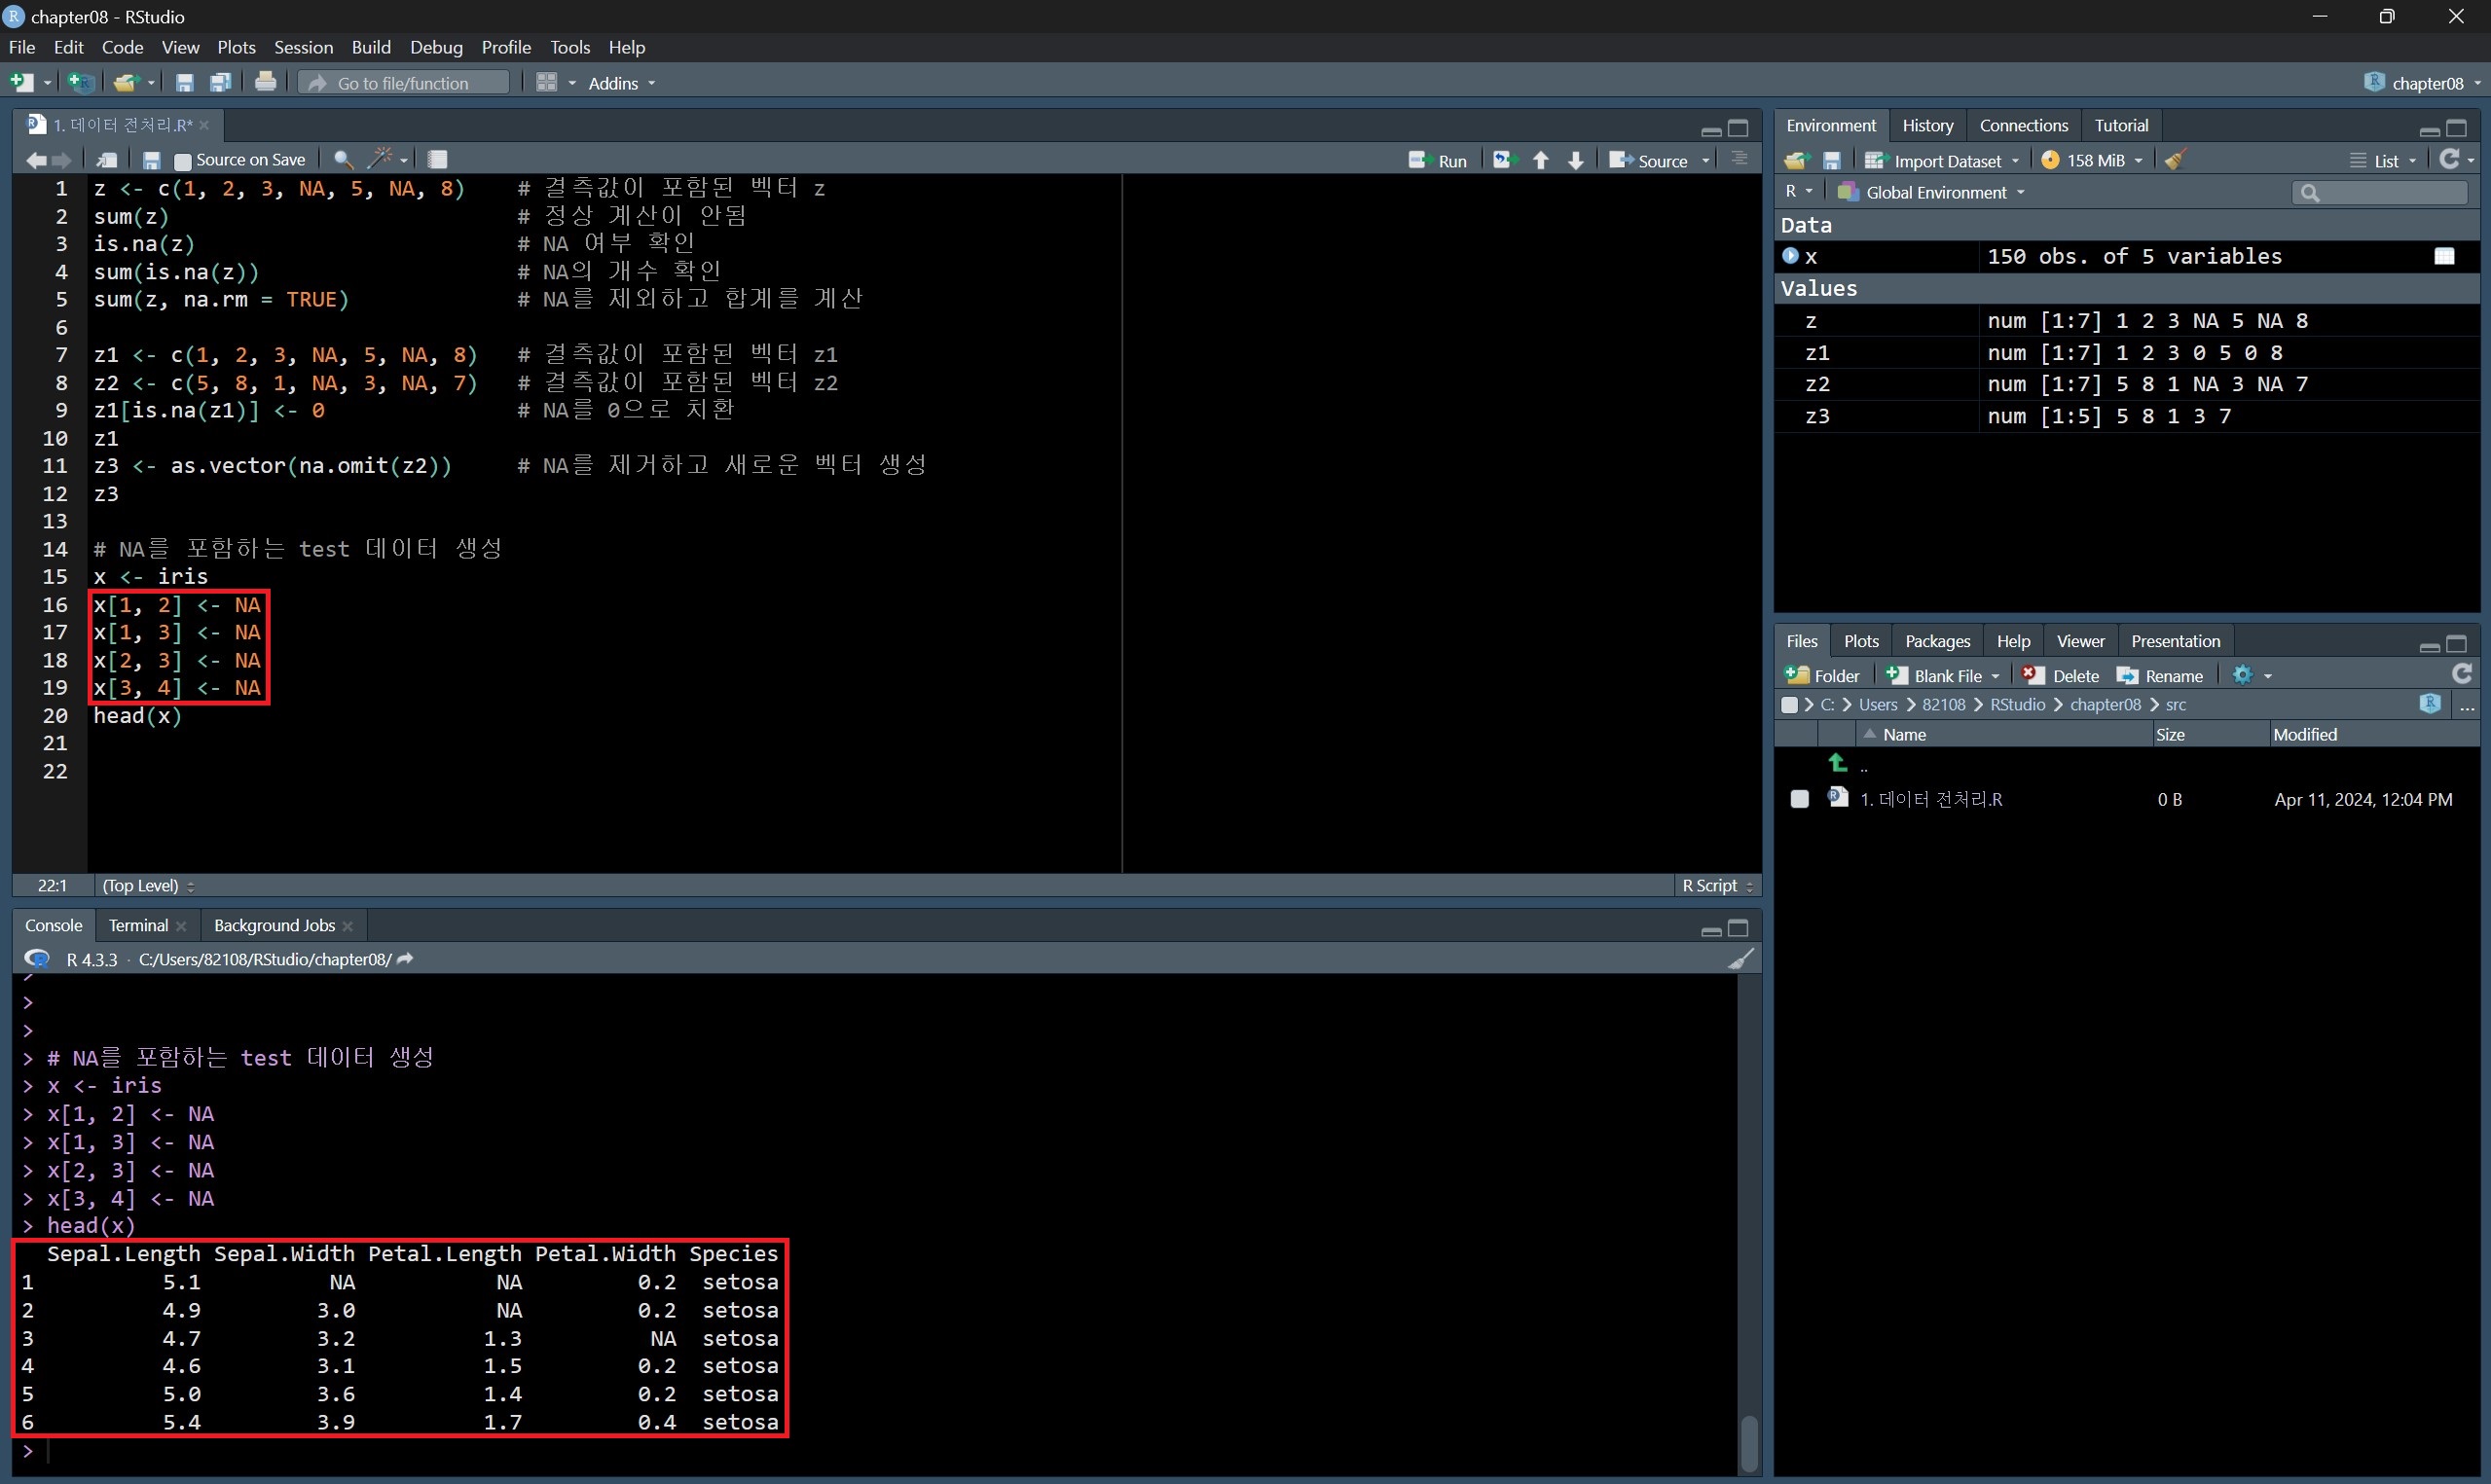Check the box beside 1. 데이터 전처리.R file
2491x1484 pixels.
click(1799, 799)
